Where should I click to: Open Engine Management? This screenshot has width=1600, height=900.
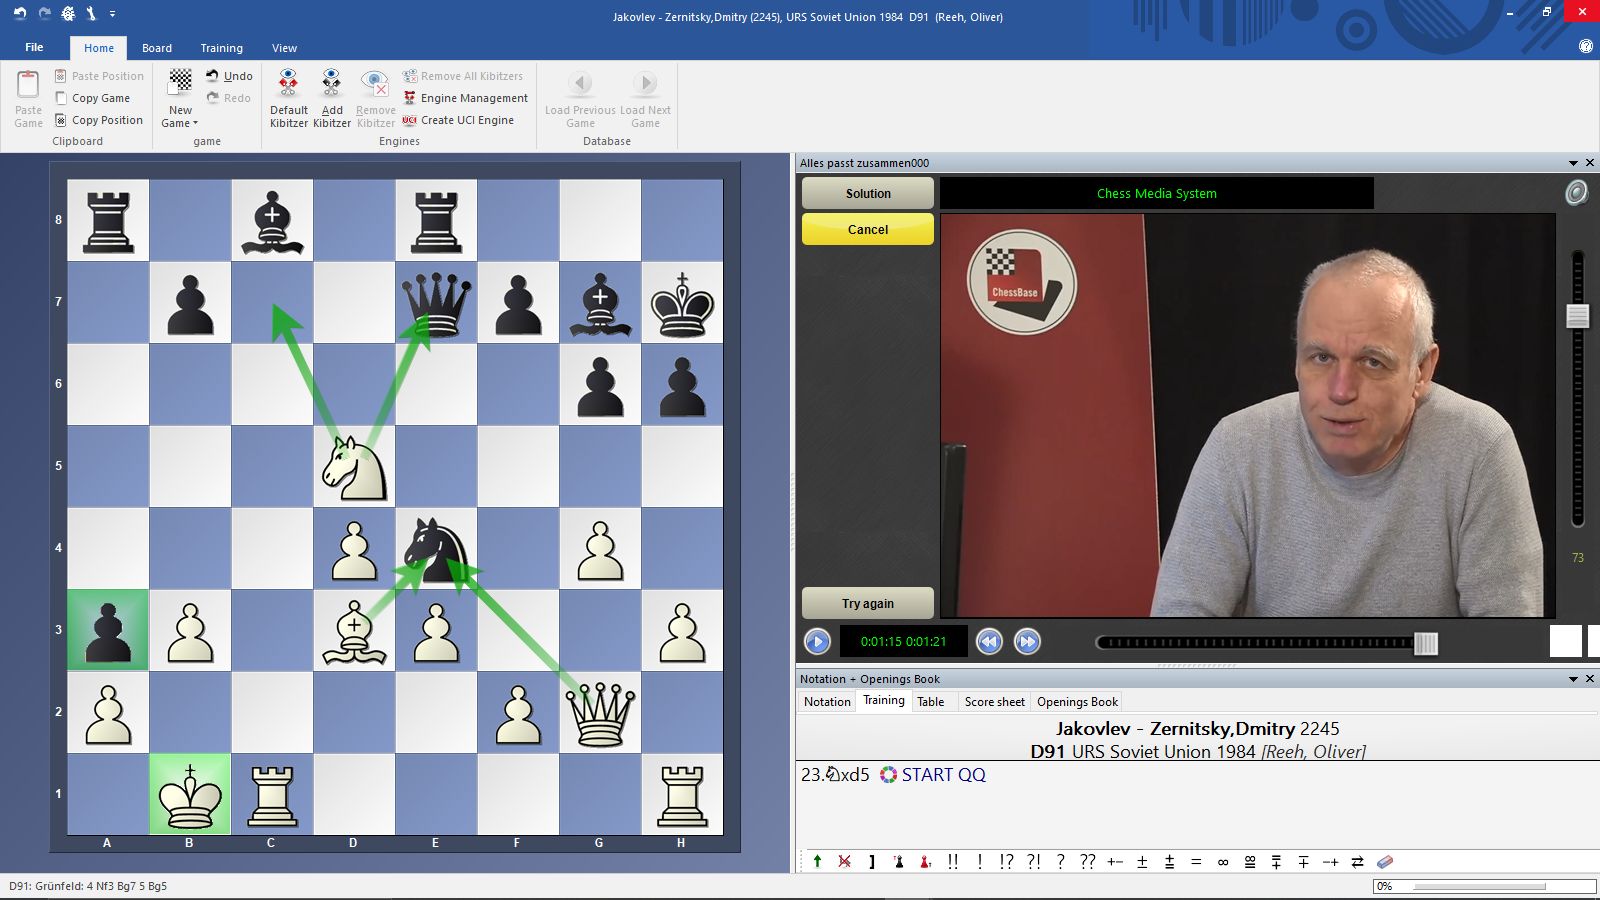466,98
